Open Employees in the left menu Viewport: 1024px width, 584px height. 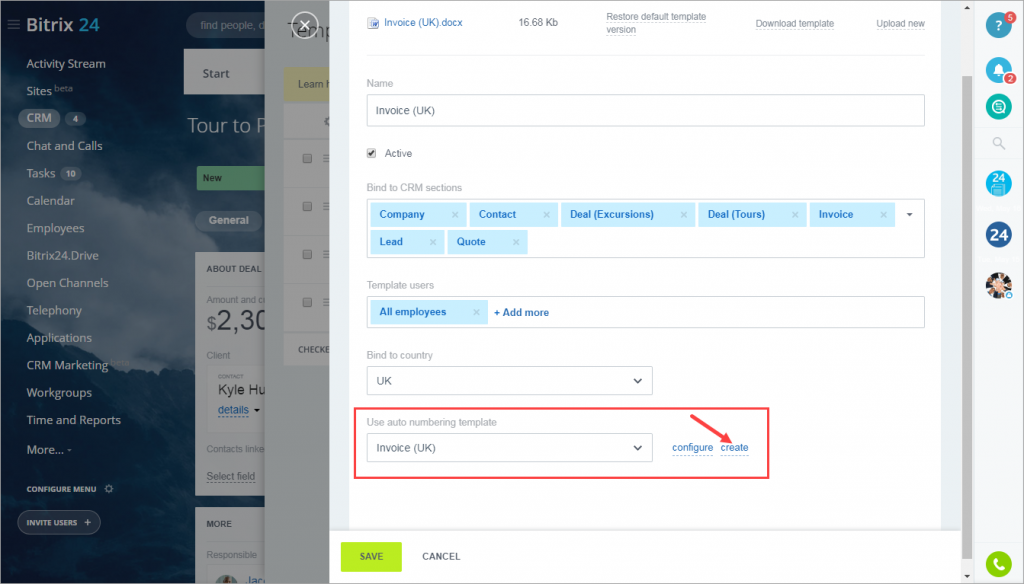(x=56, y=229)
